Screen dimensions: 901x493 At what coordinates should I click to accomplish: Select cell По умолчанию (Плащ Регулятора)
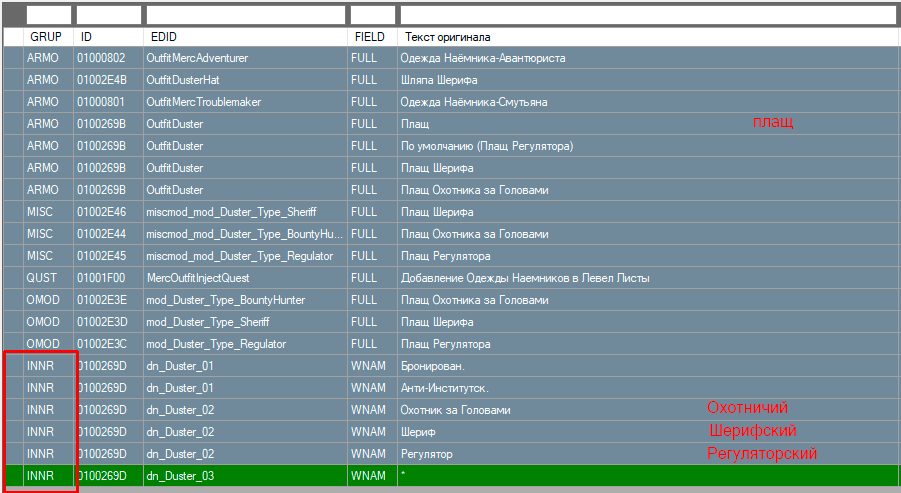tap(648, 146)
